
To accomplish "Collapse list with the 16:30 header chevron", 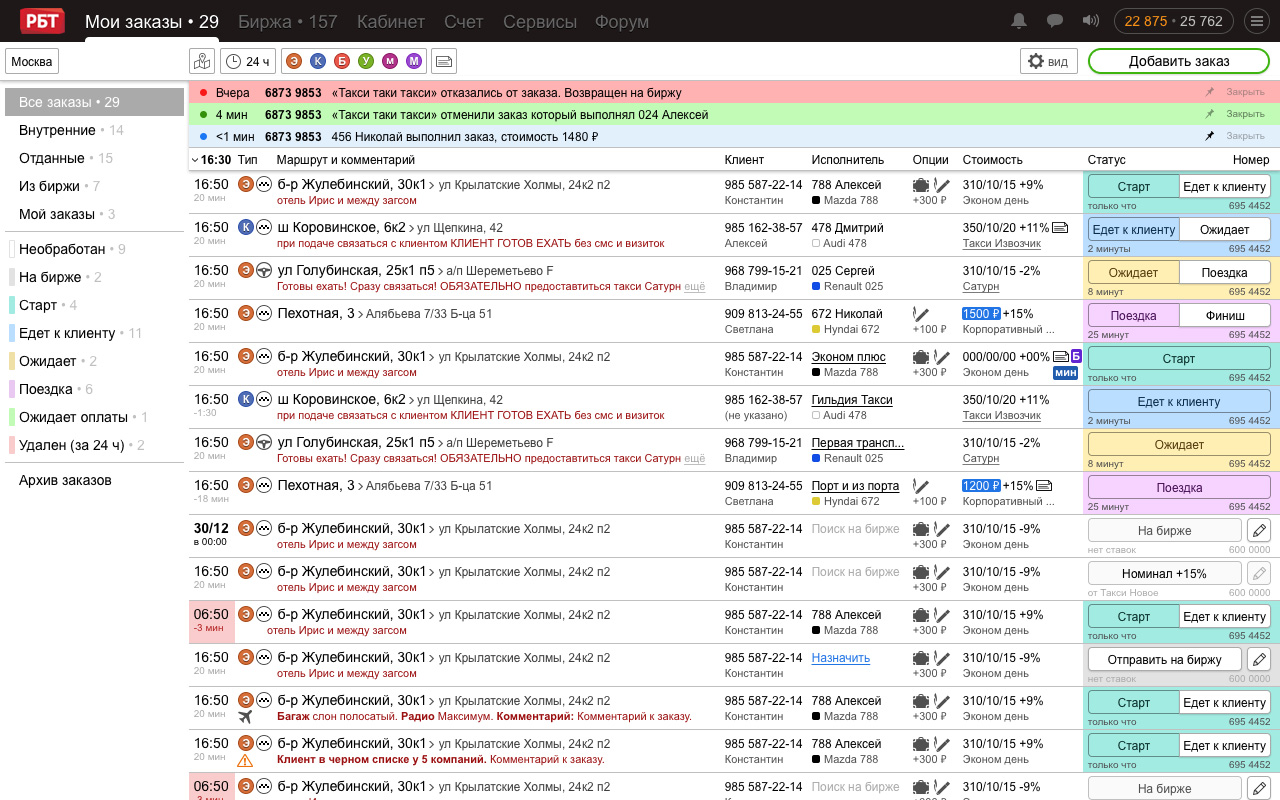I will (194, 160).
